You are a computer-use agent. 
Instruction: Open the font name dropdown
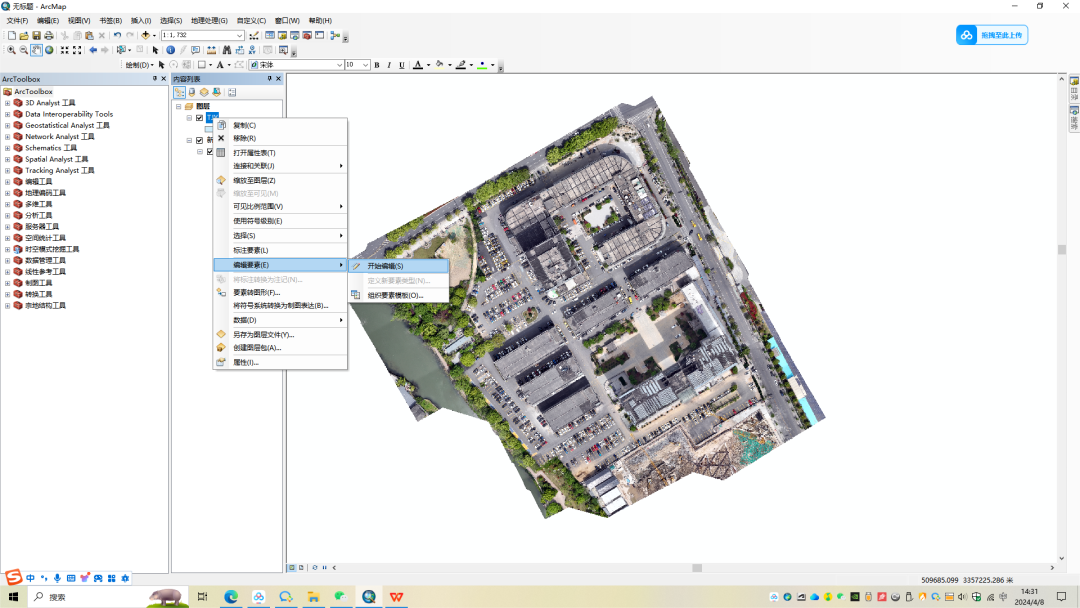coord(339,65)
